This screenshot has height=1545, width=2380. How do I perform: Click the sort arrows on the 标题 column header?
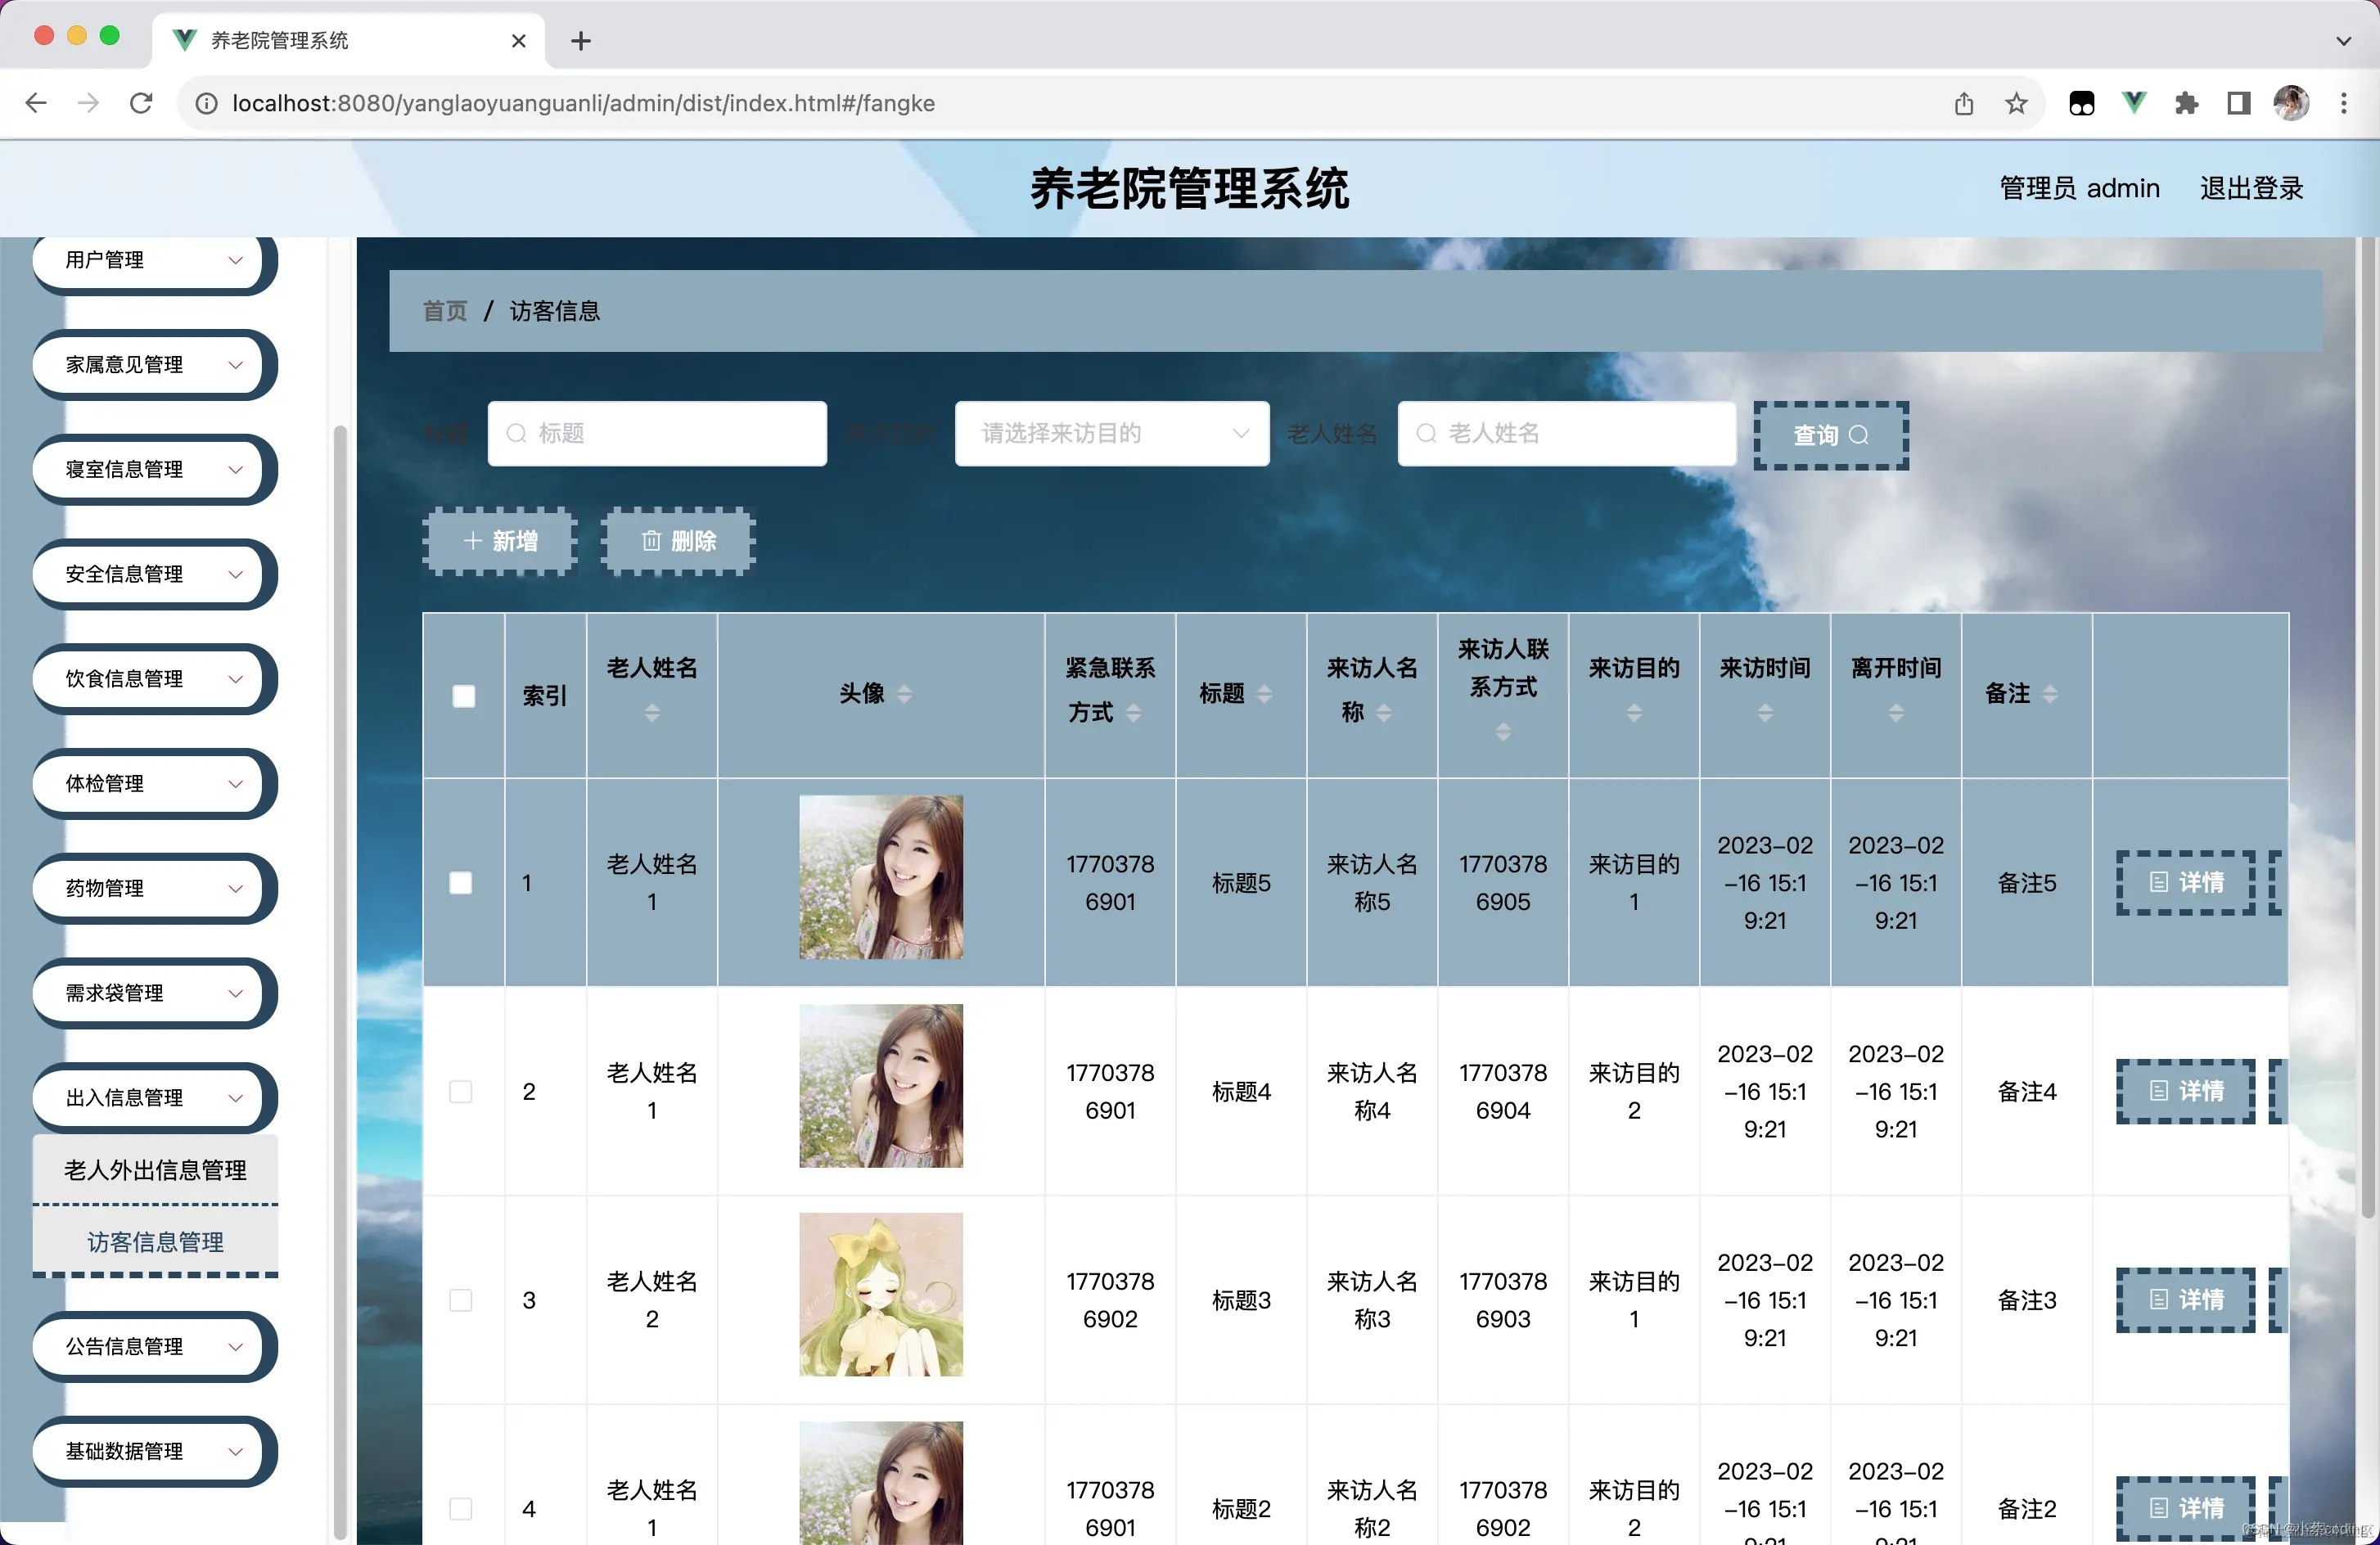(x=1264, y=694)
